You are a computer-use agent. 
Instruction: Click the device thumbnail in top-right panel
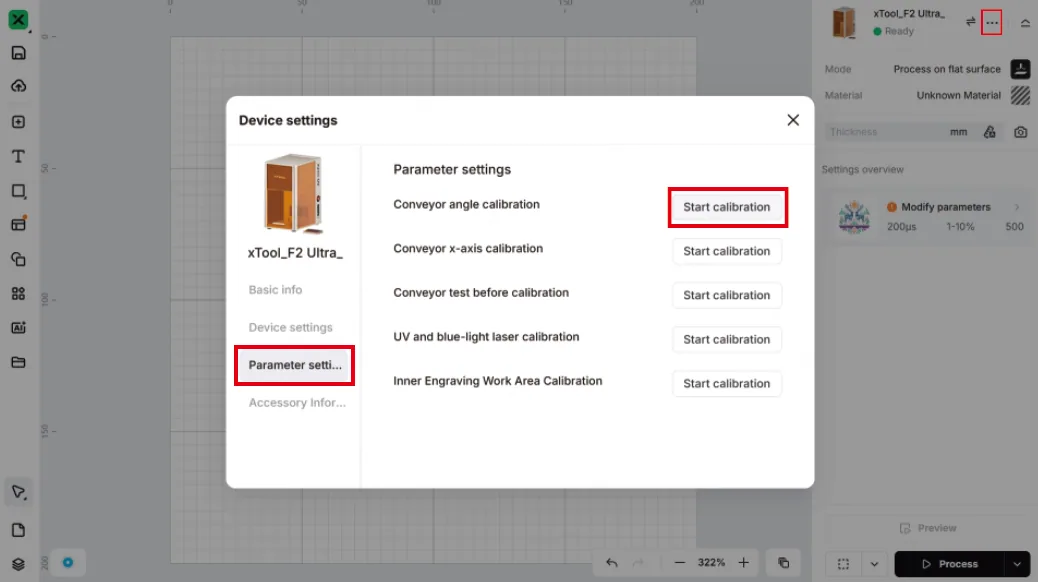pyautogui.click(x=844, y=23)
